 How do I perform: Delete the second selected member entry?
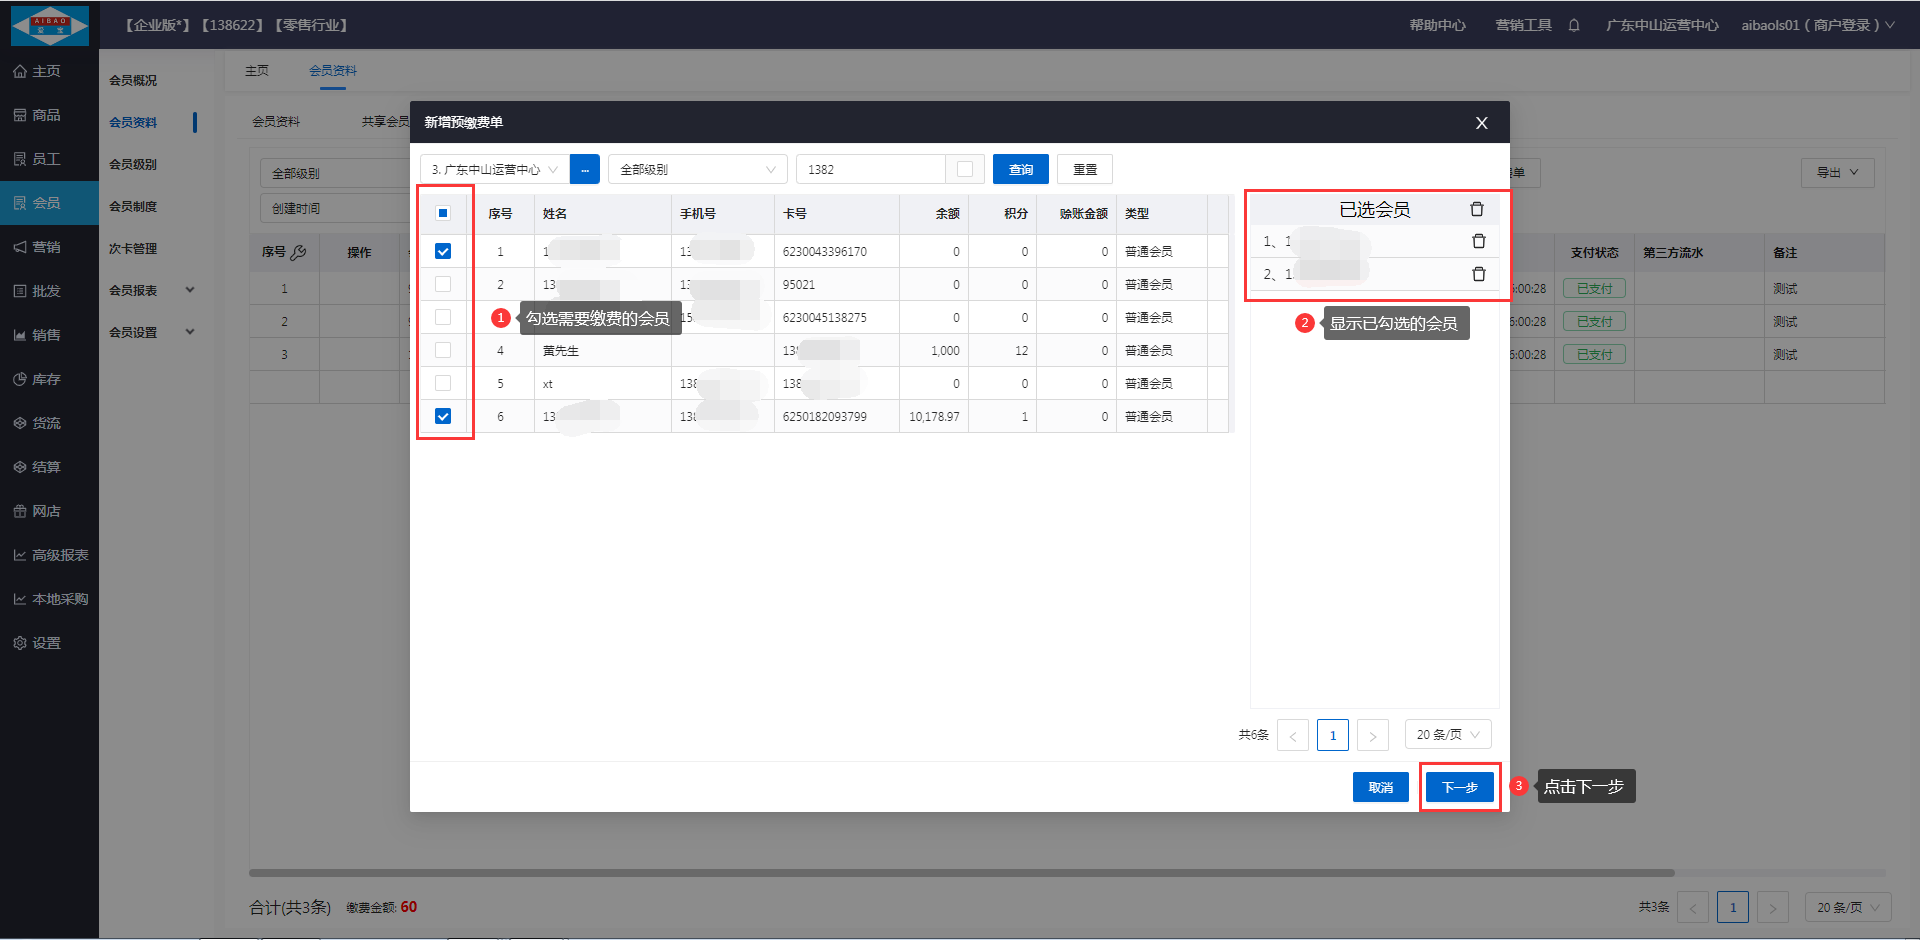coord(1478,274)
